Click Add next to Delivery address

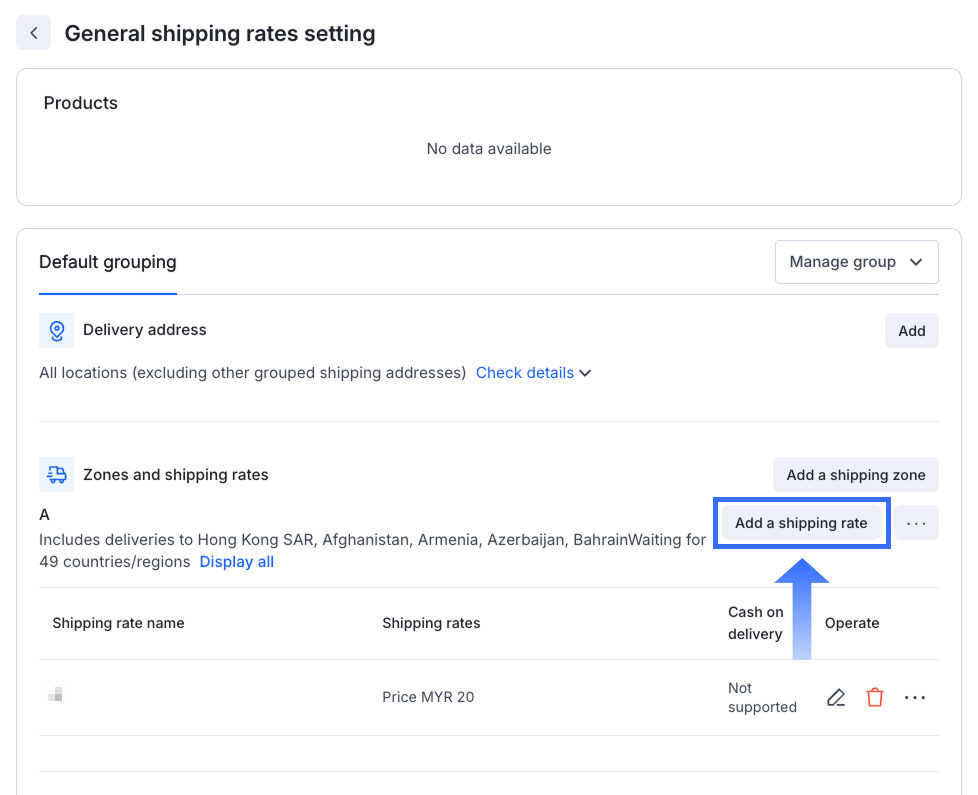coord(911,331)
